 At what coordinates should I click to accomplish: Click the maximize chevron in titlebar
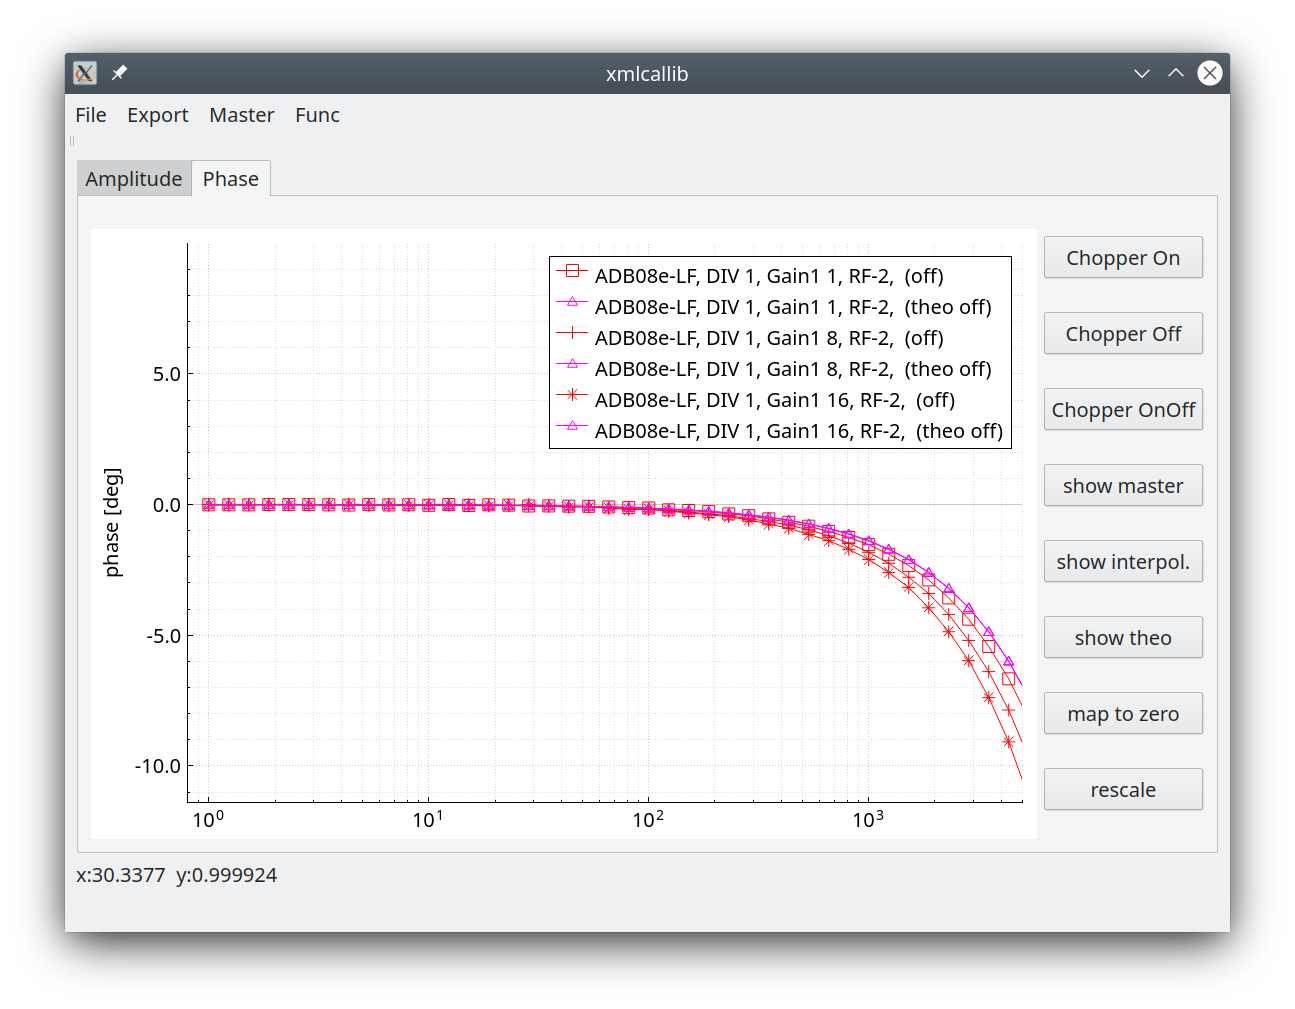tap(1176, 73)
